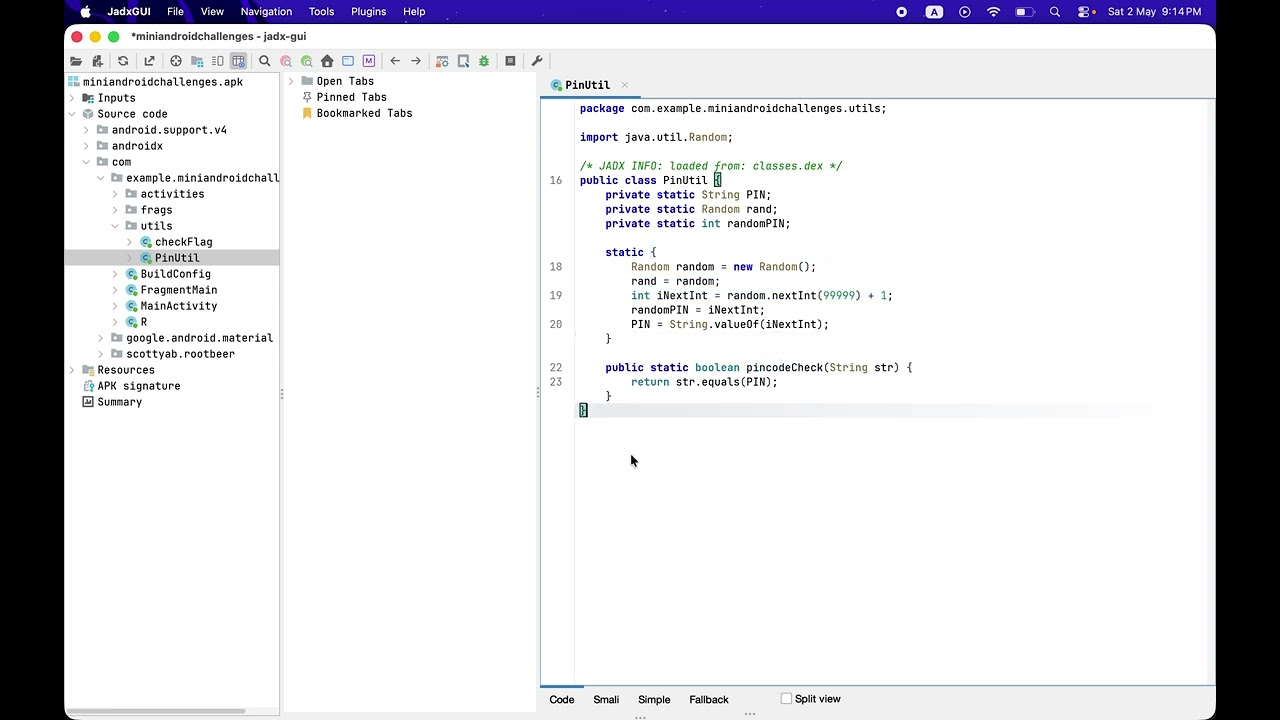Screen dimensions: 1280x720
Task: Open the File menu
Action: tap(175, 12)
